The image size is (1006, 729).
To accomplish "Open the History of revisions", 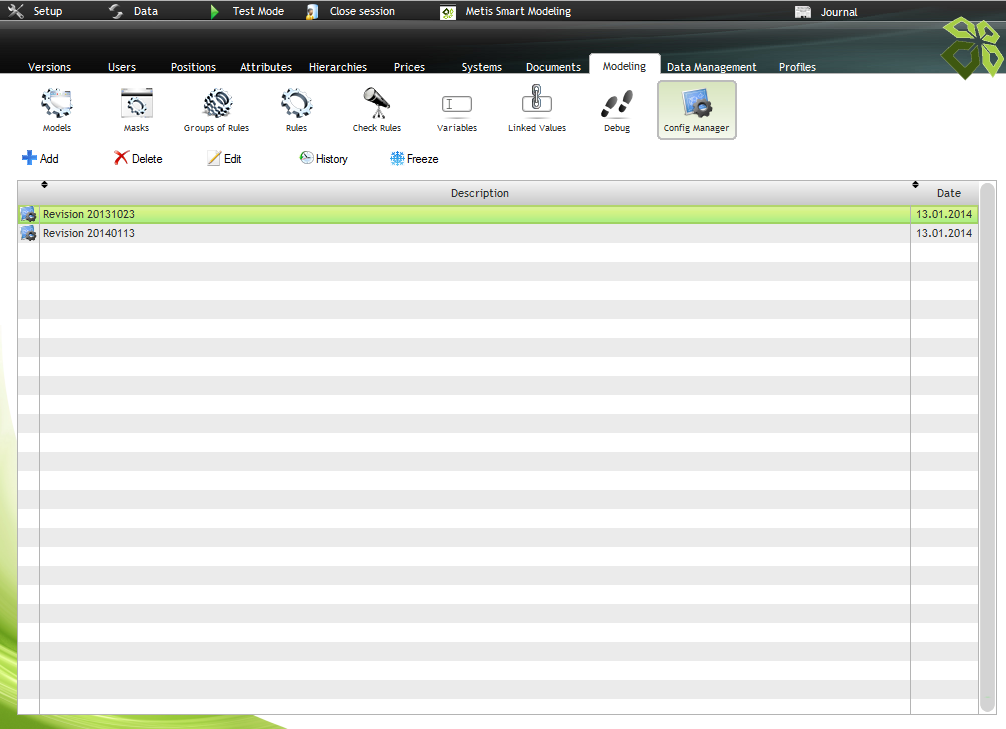I will coord(323,159).
